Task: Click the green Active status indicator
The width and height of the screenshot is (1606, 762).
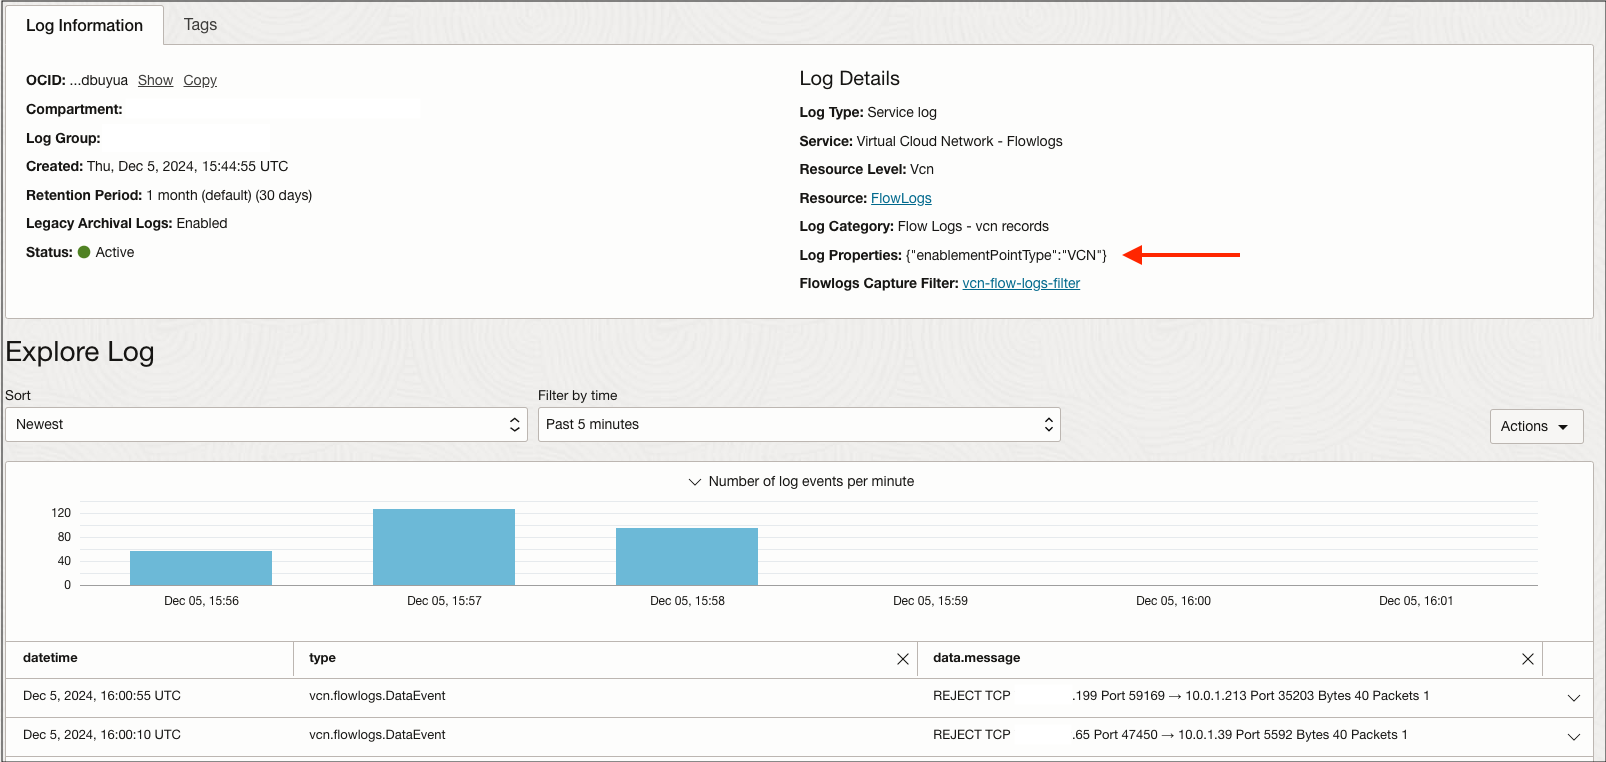Action: [x=84, y=253]
